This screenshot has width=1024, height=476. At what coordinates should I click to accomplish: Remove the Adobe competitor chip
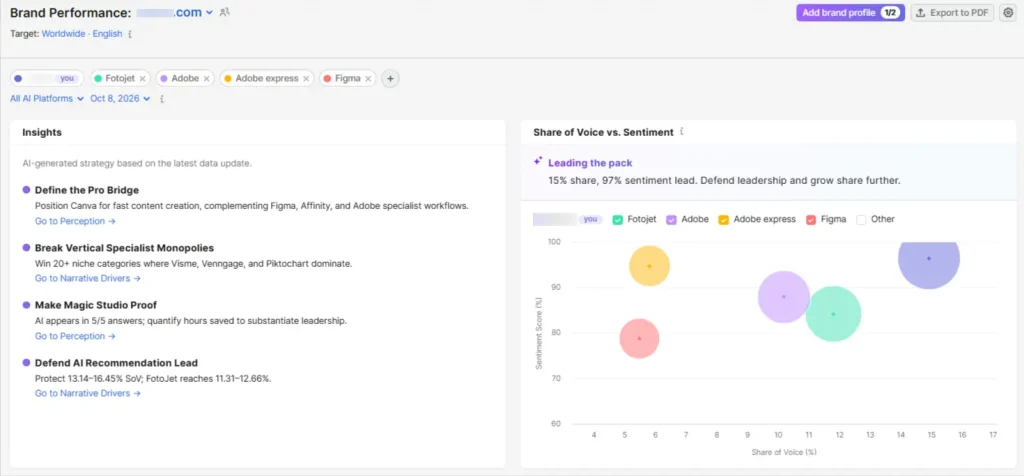coord(206,78)
